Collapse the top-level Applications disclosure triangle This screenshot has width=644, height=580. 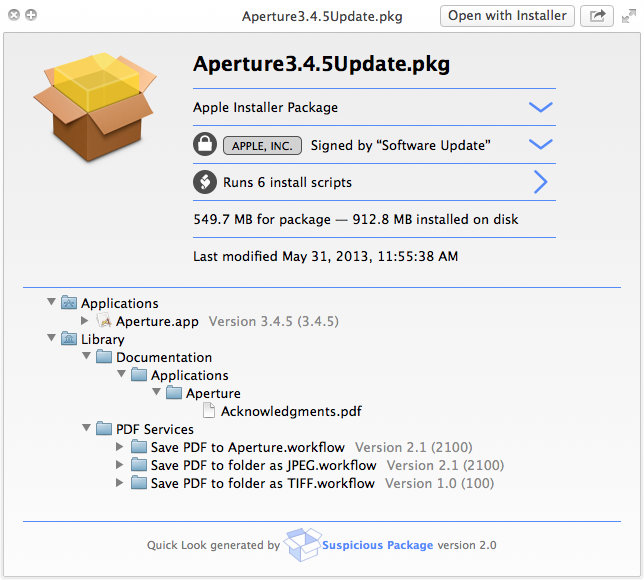click(51, 302)
